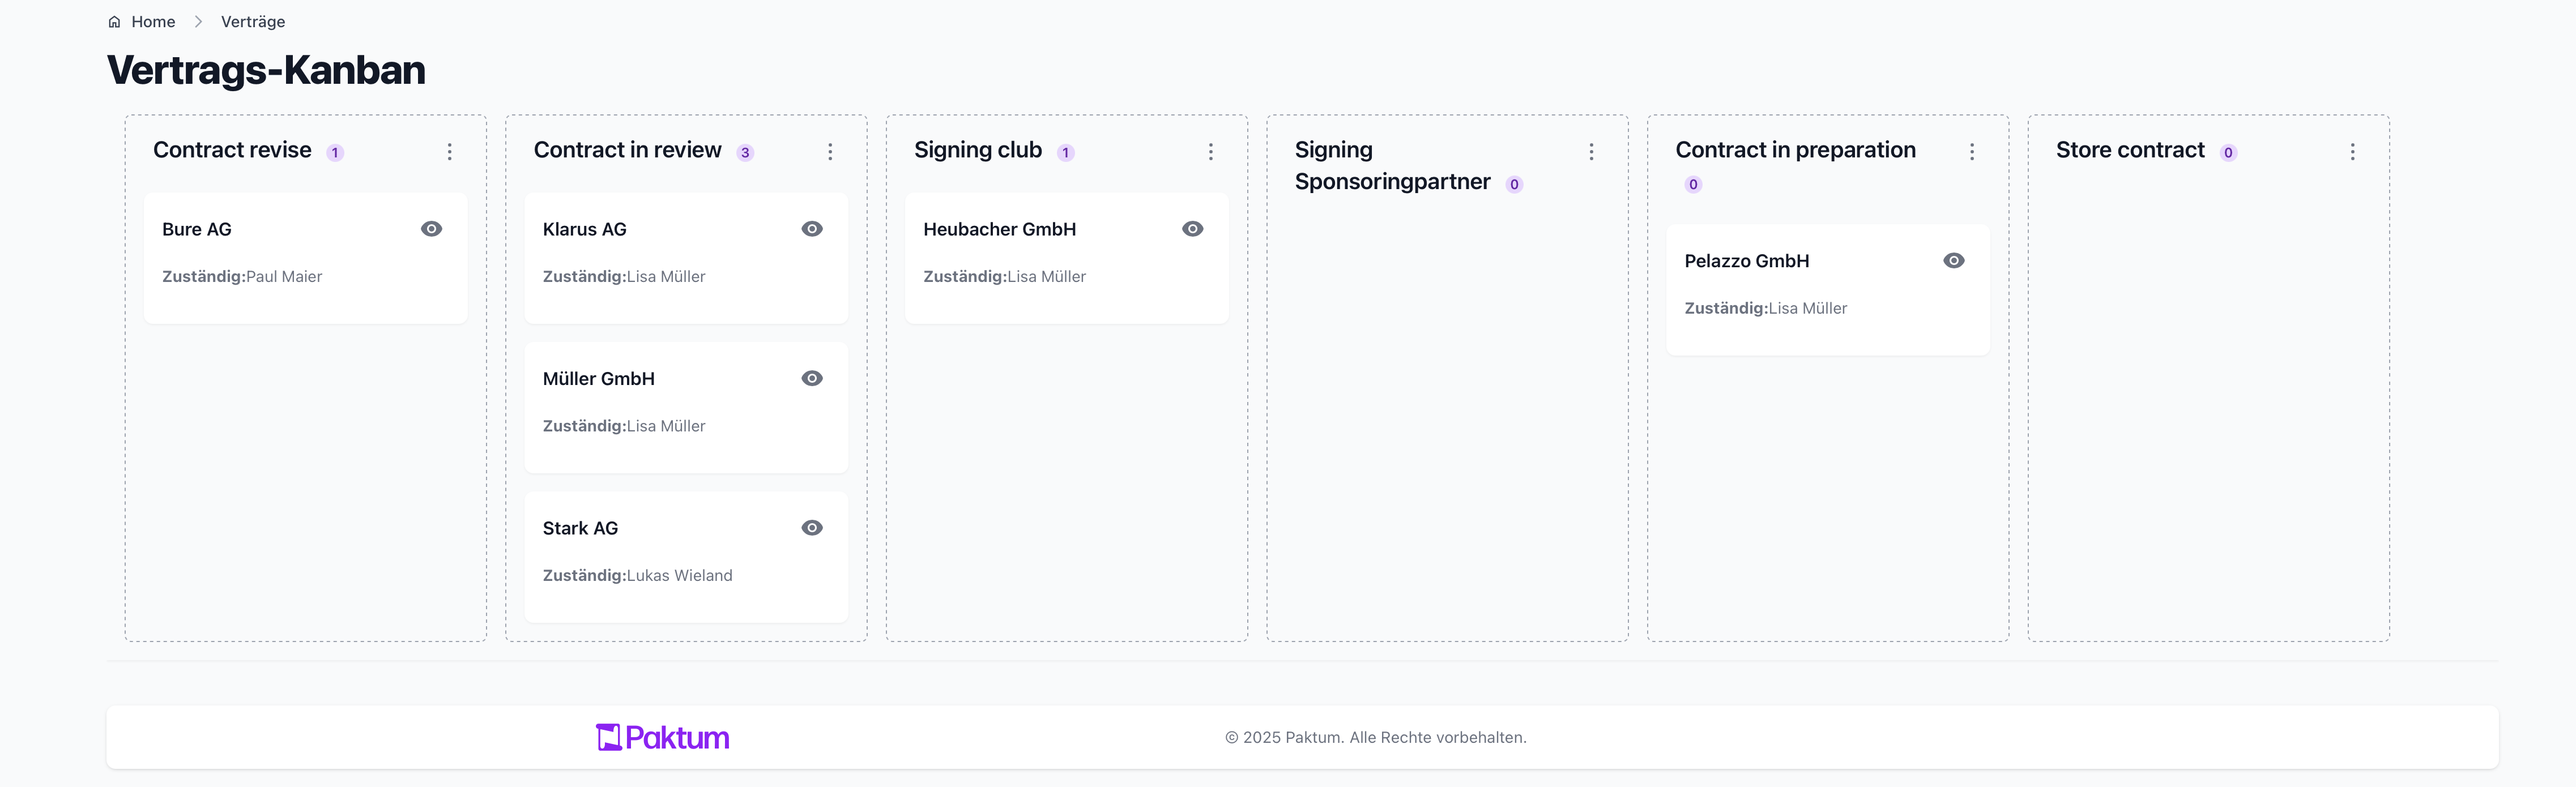Click the Pelazzo GmbH card title
The height and width of the screenshot is (787, 2576).
point(1746,261)
